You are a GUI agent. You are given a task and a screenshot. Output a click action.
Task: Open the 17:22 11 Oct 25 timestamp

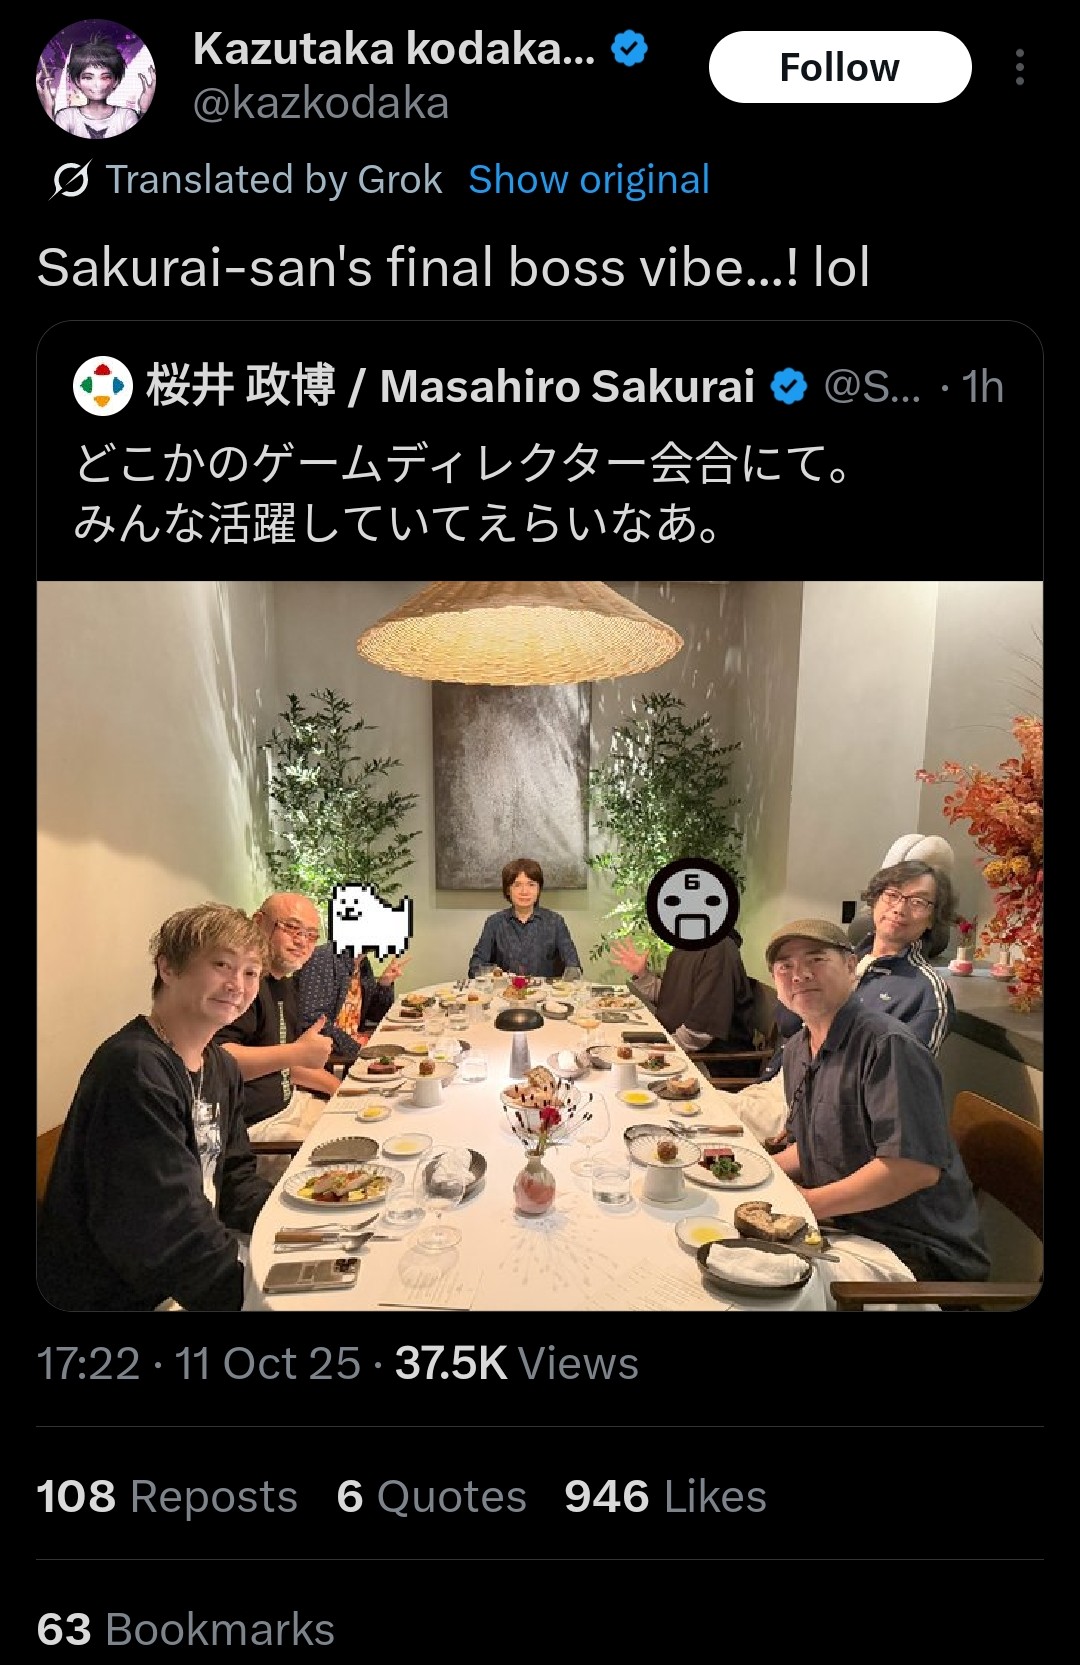(198, 1363)
